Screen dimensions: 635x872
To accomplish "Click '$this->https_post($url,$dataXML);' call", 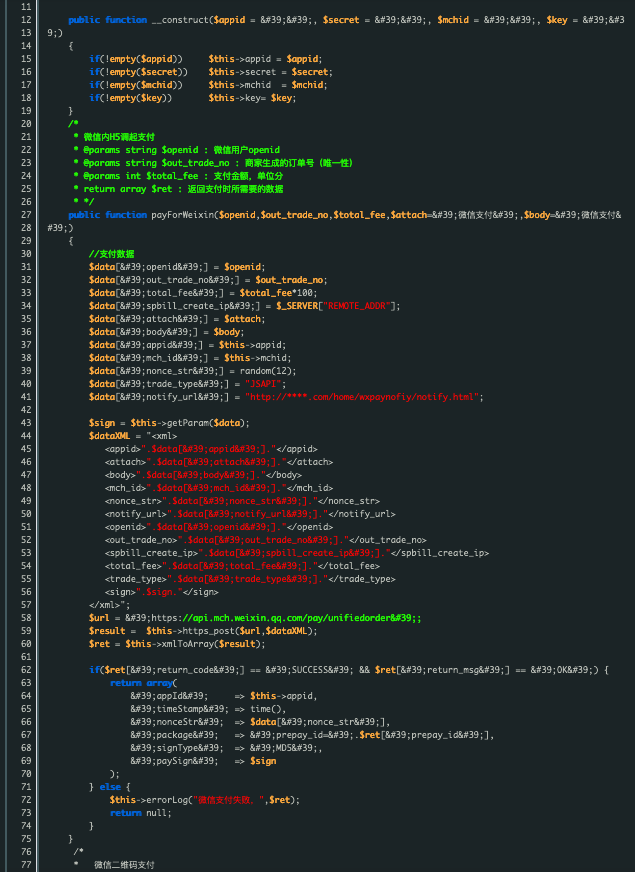I will point(232,631).
